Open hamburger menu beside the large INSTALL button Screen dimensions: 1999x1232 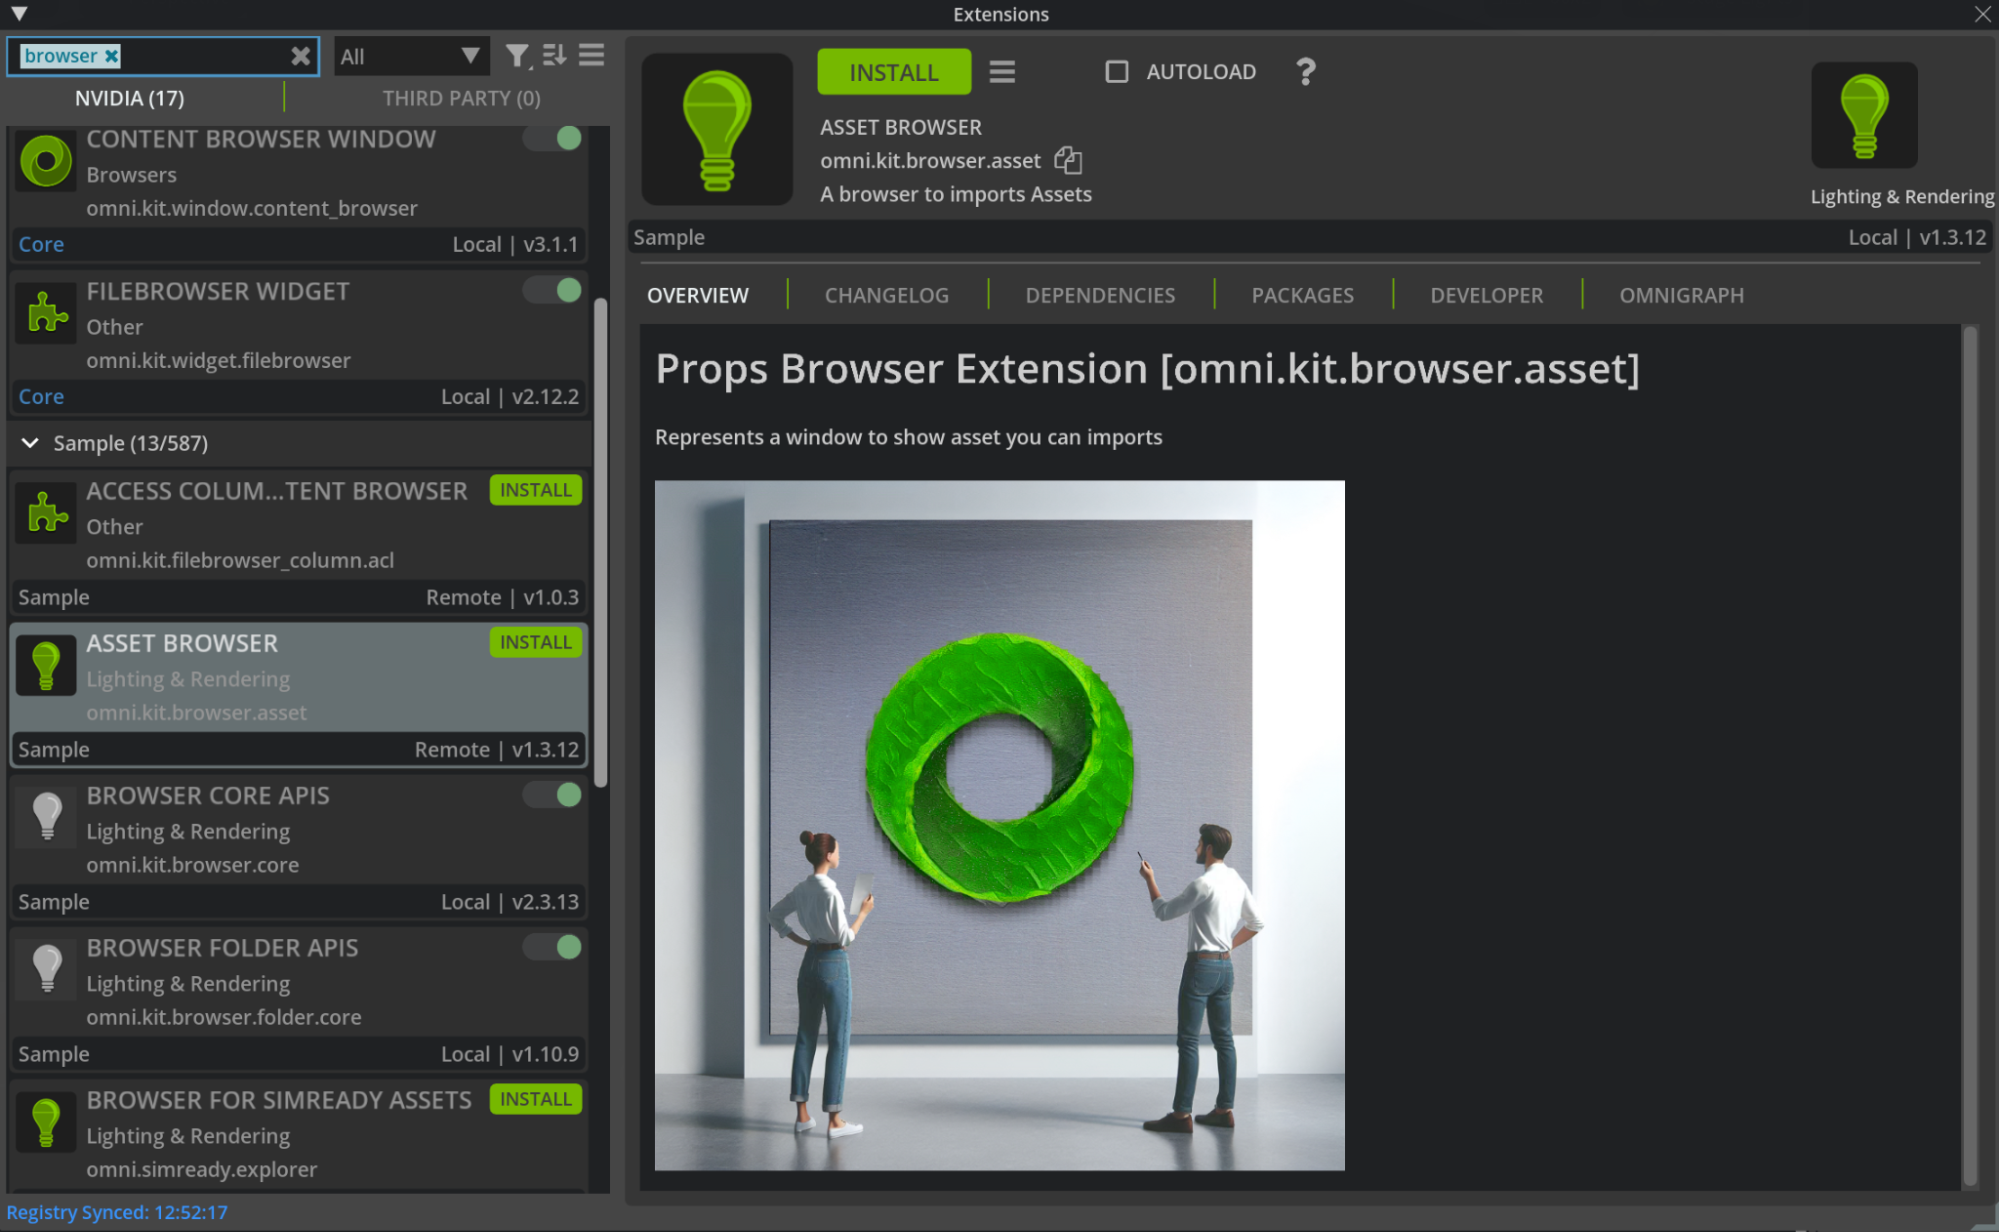click(1002, 72)
